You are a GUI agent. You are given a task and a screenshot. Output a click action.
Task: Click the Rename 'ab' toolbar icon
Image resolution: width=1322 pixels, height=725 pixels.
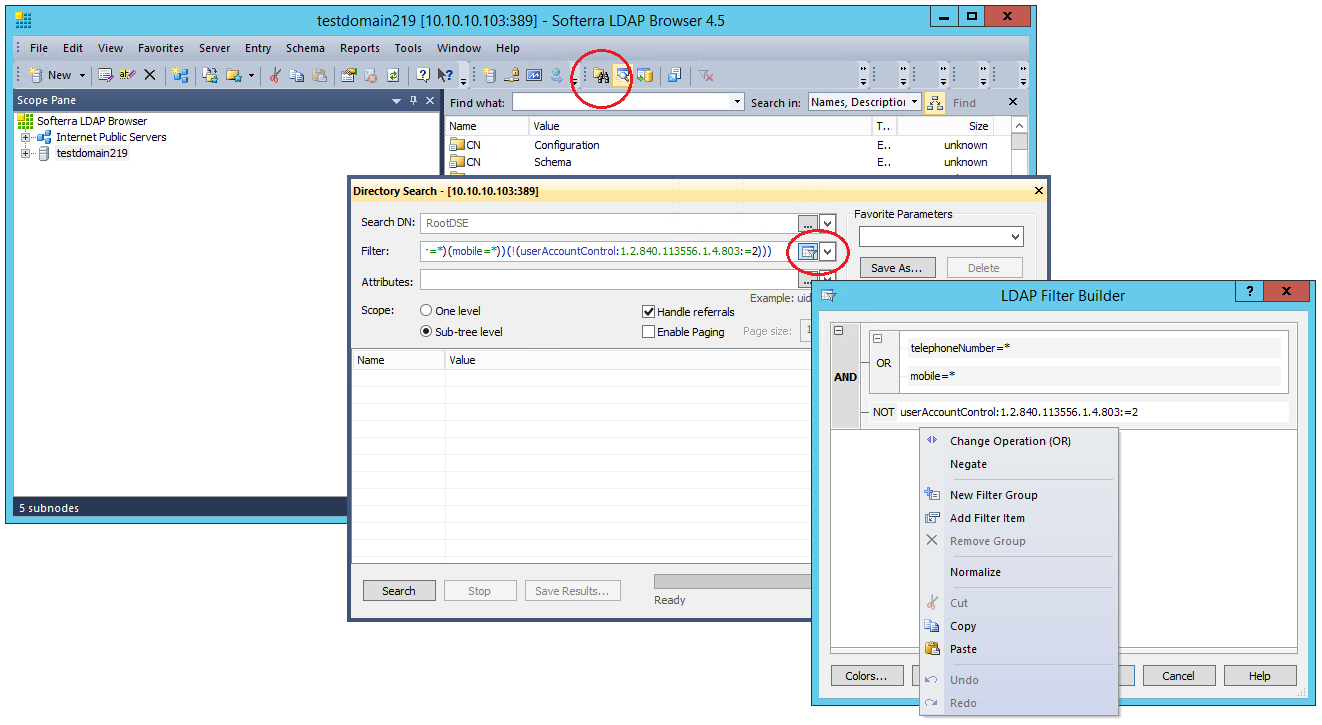point(127,75)
